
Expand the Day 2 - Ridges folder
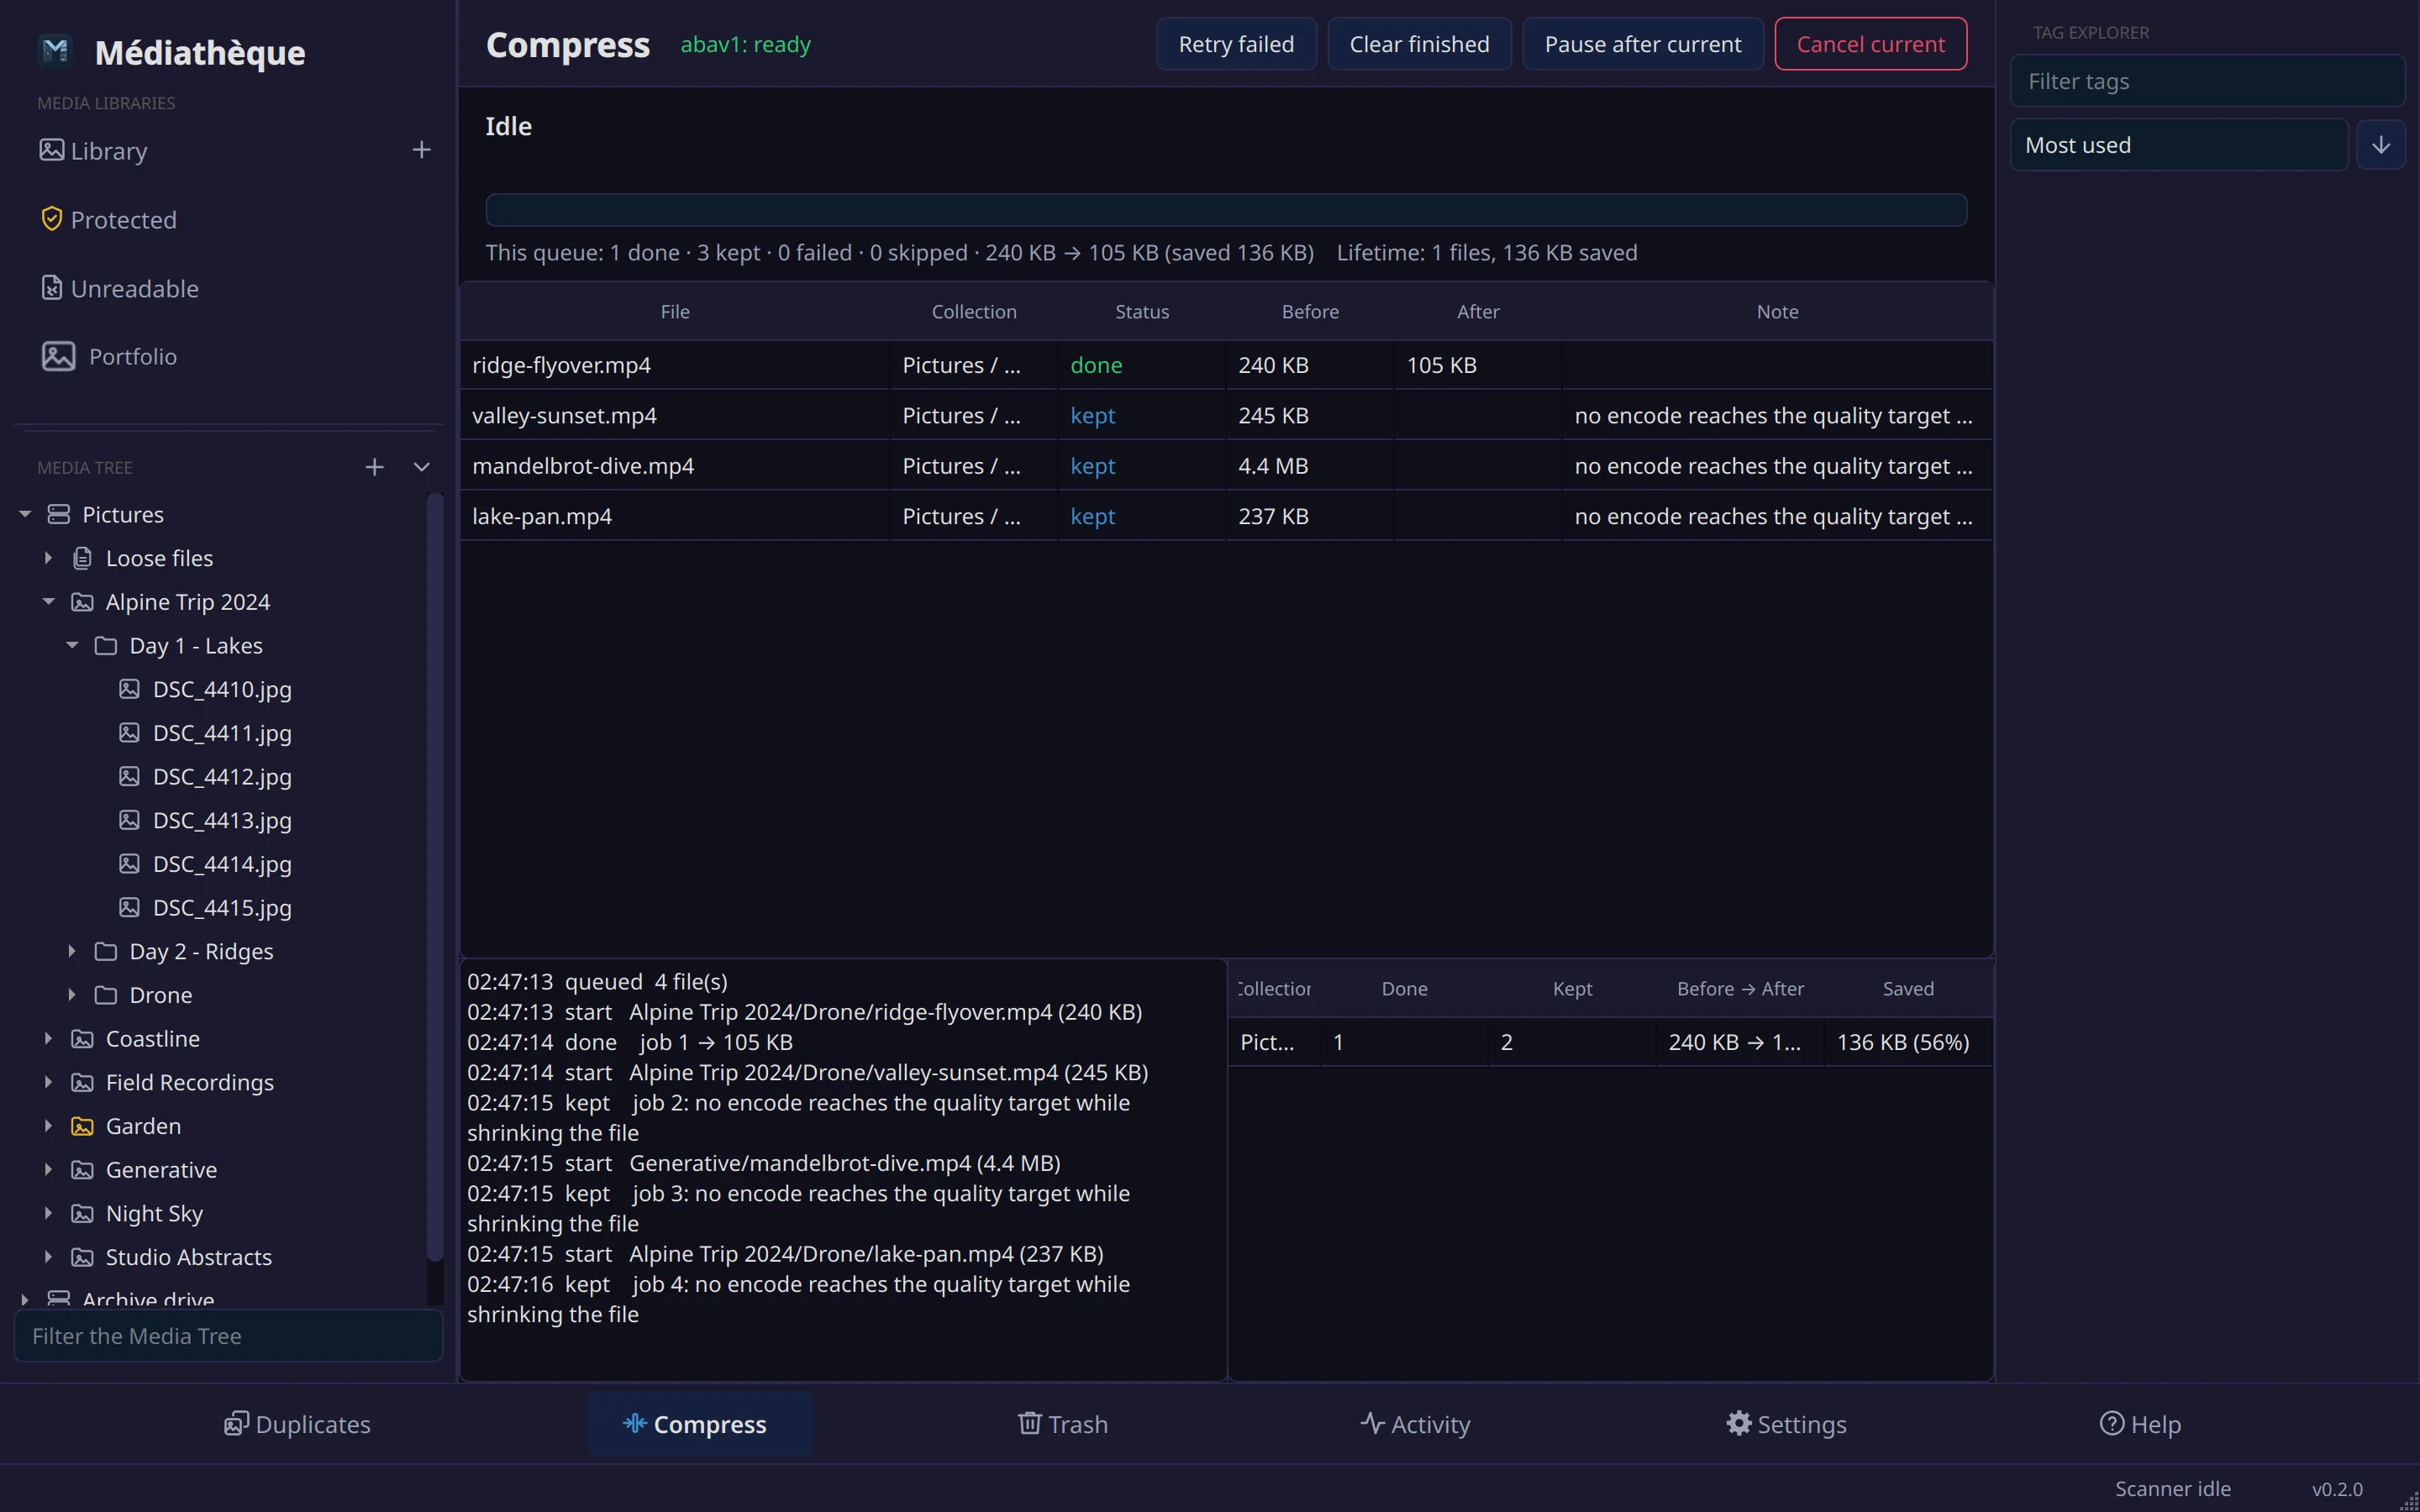72,951
